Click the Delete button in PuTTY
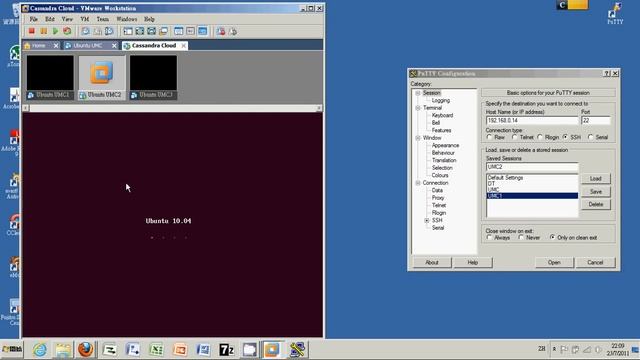640x360 pixels. (x=596, y=204)
